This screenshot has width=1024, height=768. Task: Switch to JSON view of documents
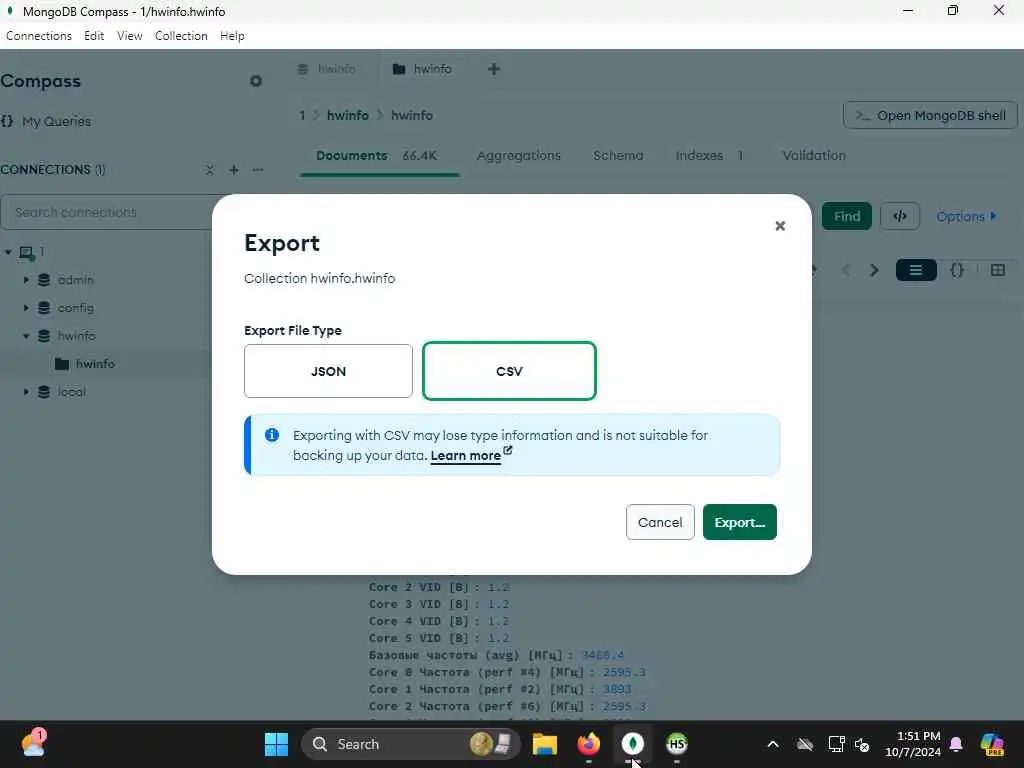957,270
